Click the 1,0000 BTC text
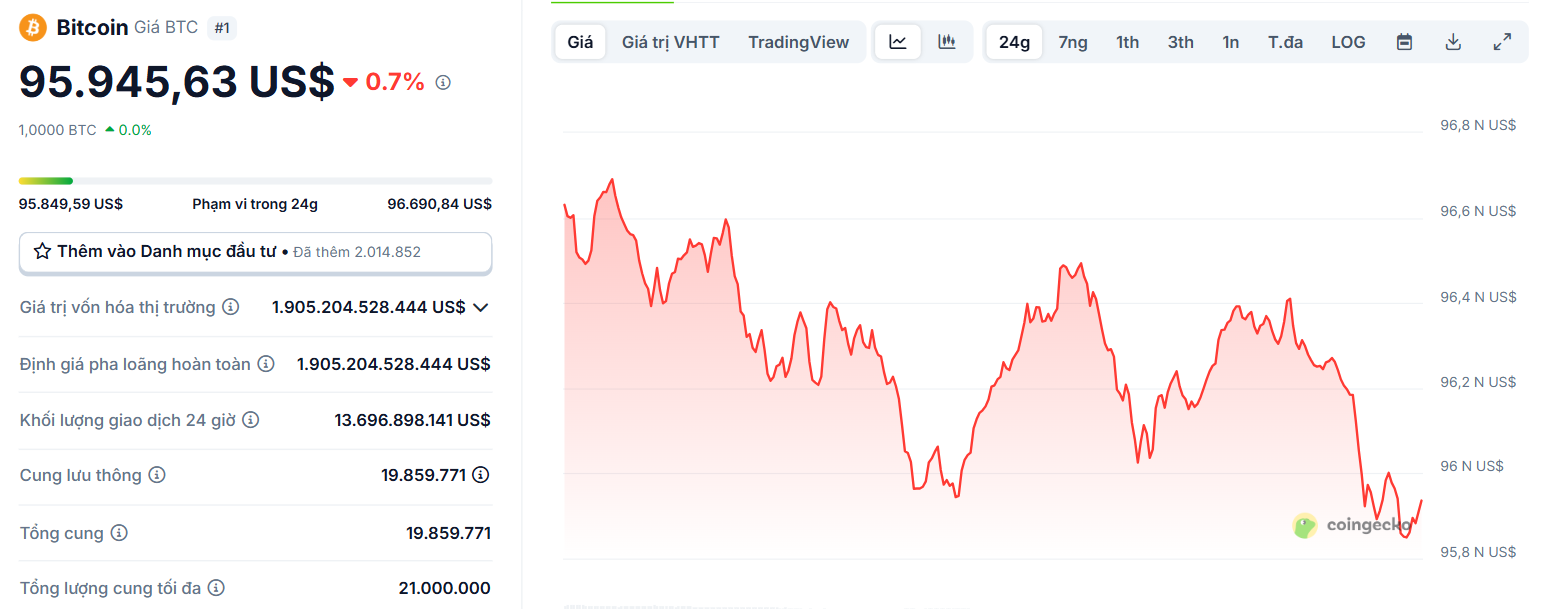This screenshot has height=609, width=1541. pos(58,130)
